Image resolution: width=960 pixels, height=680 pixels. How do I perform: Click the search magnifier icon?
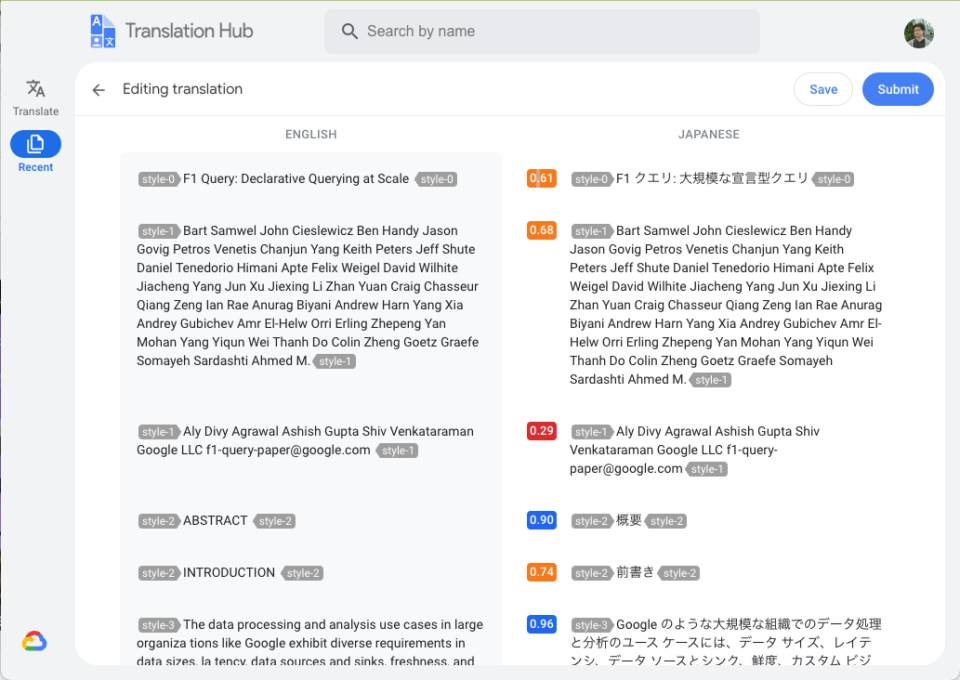(x=349, y=31)
